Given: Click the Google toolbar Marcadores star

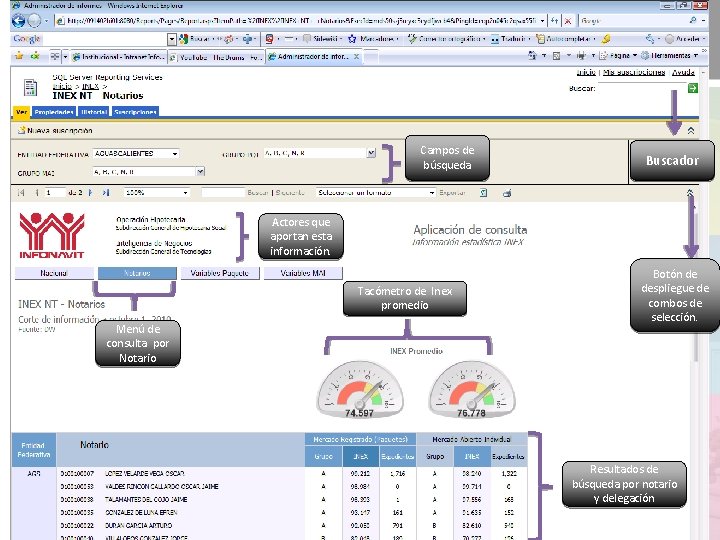Looking at the screenshot, I should pyautogui.click(x=352, y=39).
